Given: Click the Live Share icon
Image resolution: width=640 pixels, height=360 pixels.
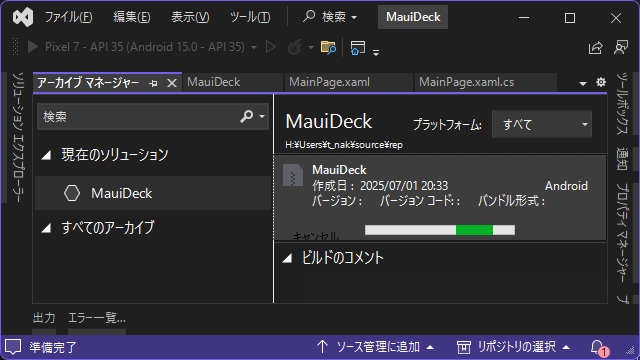Looking at the screenshot, I should tap(596, 48).
